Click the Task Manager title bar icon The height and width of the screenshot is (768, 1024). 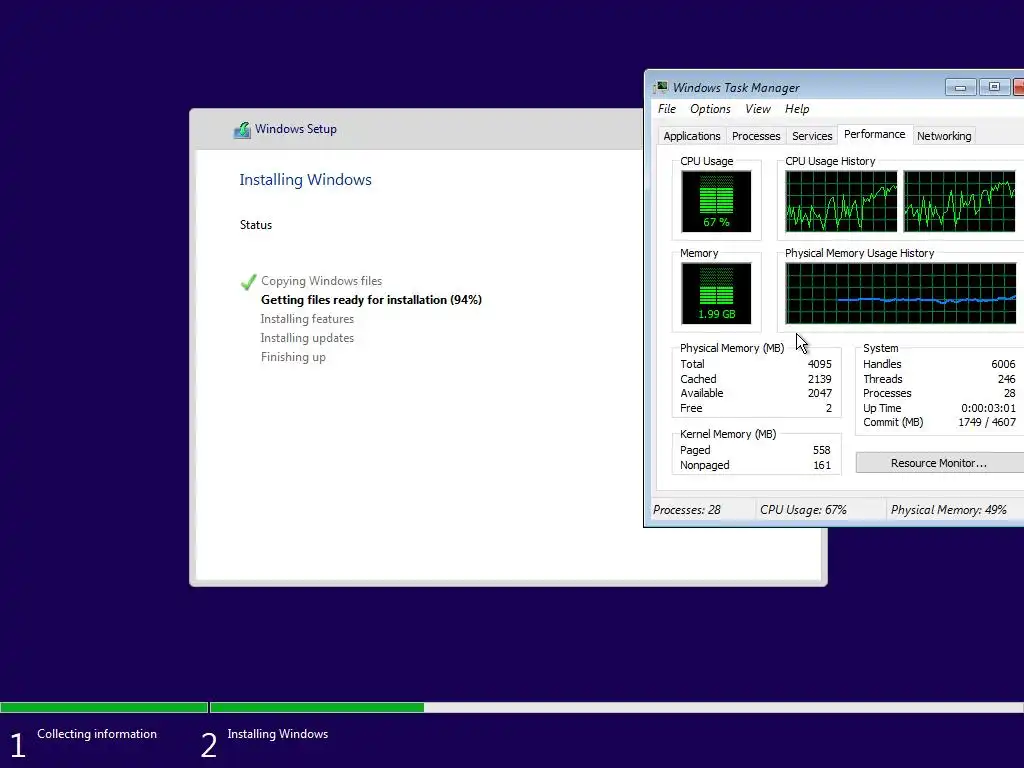(x=661, y=87)
